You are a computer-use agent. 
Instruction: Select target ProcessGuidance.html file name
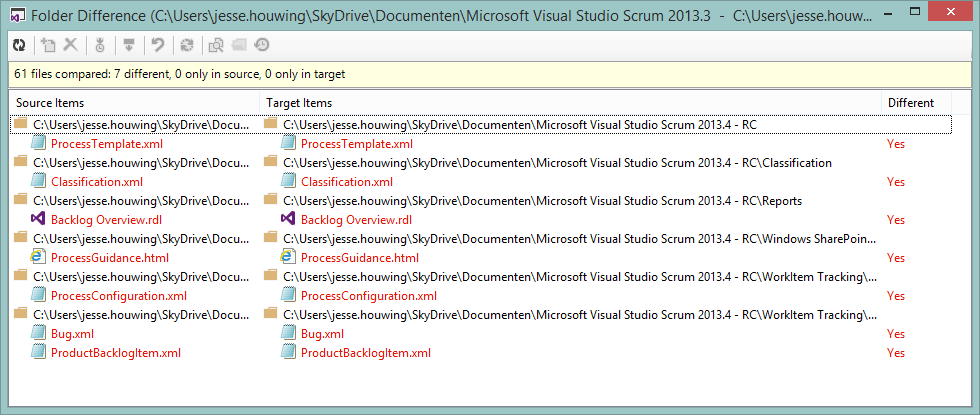pos(360,258)
